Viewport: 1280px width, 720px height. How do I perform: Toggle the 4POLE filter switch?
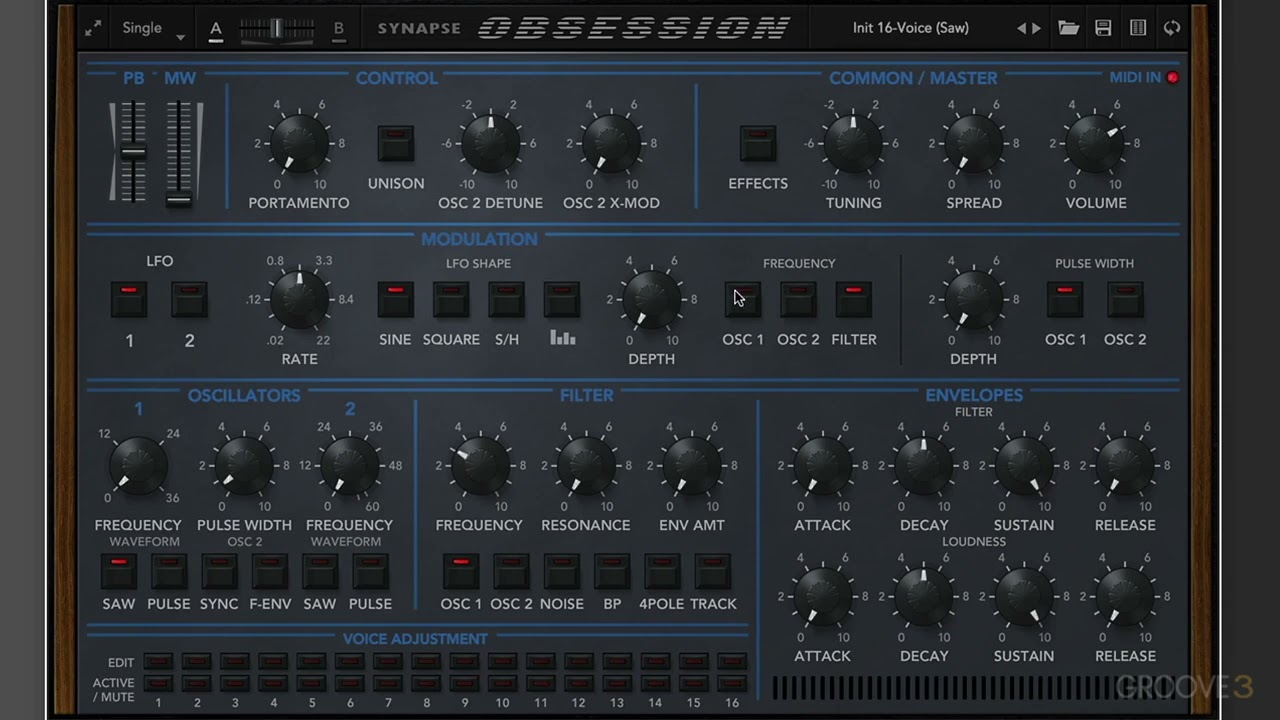pyautogui.click(x=661, y=572)
